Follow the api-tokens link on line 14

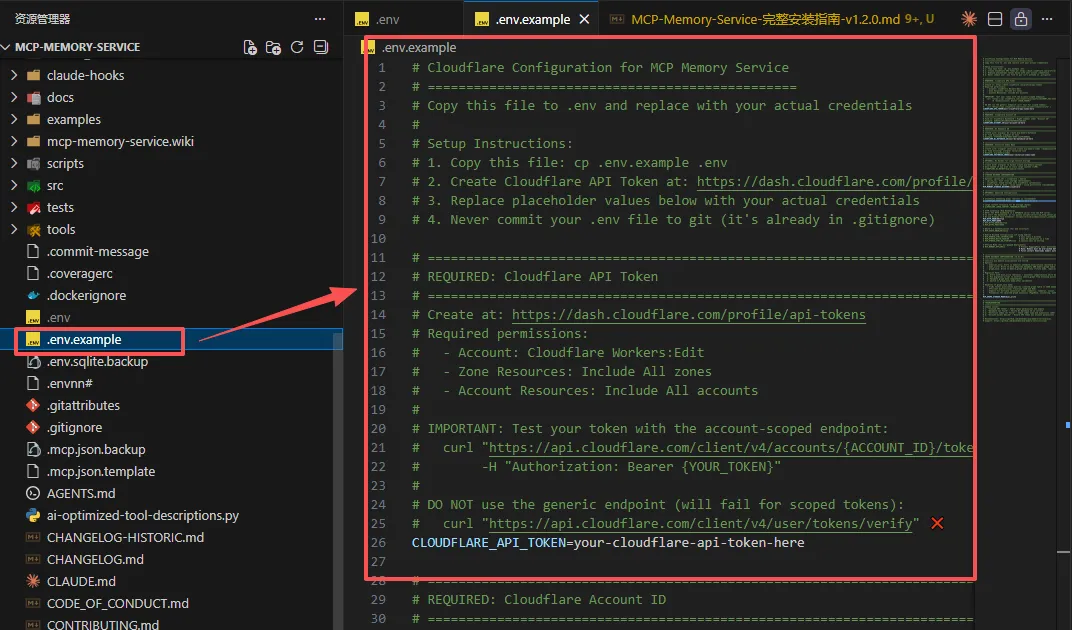pos(688,315)
